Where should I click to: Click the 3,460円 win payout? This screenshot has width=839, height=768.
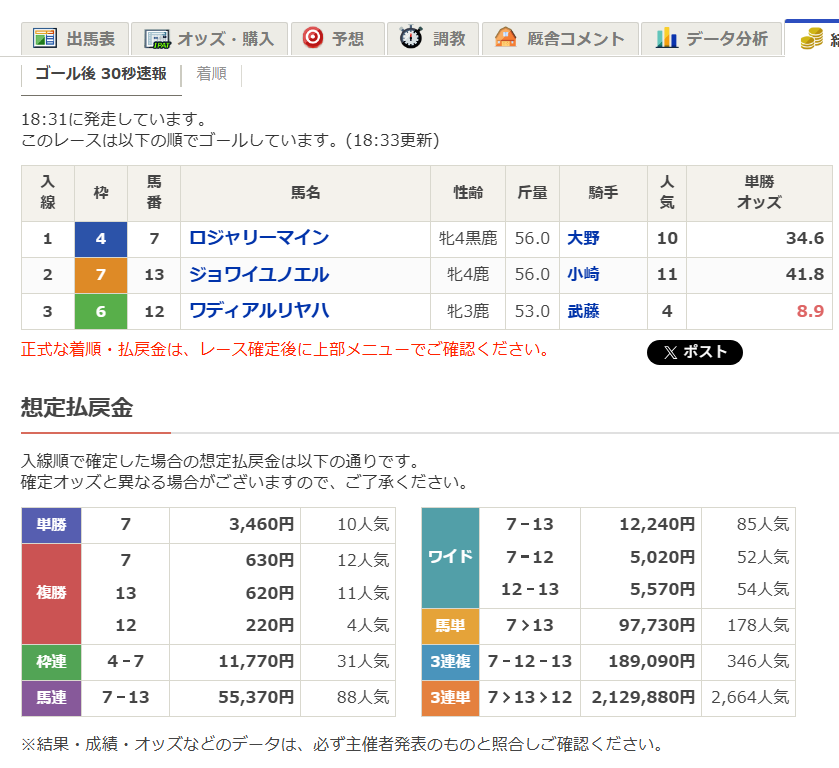pos(262,524)
